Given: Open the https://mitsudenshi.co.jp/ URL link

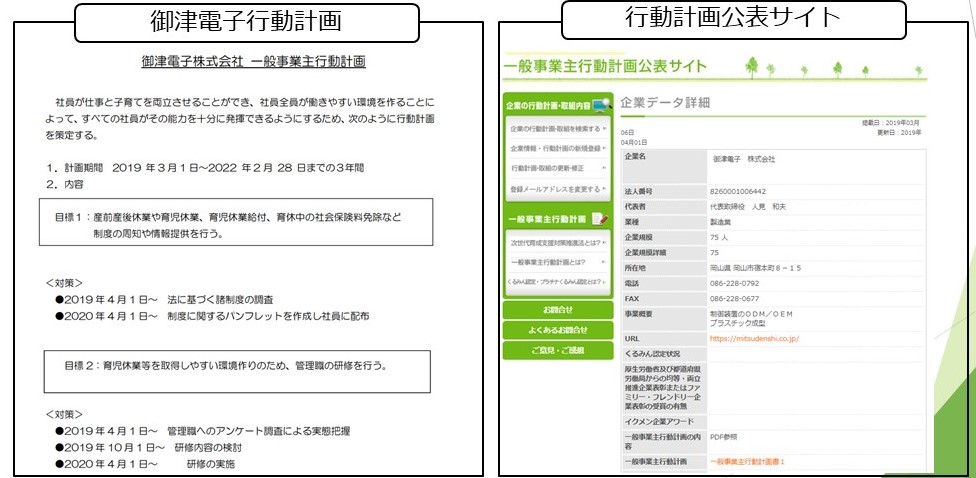Looking at the screenshot, I should 754,339.
